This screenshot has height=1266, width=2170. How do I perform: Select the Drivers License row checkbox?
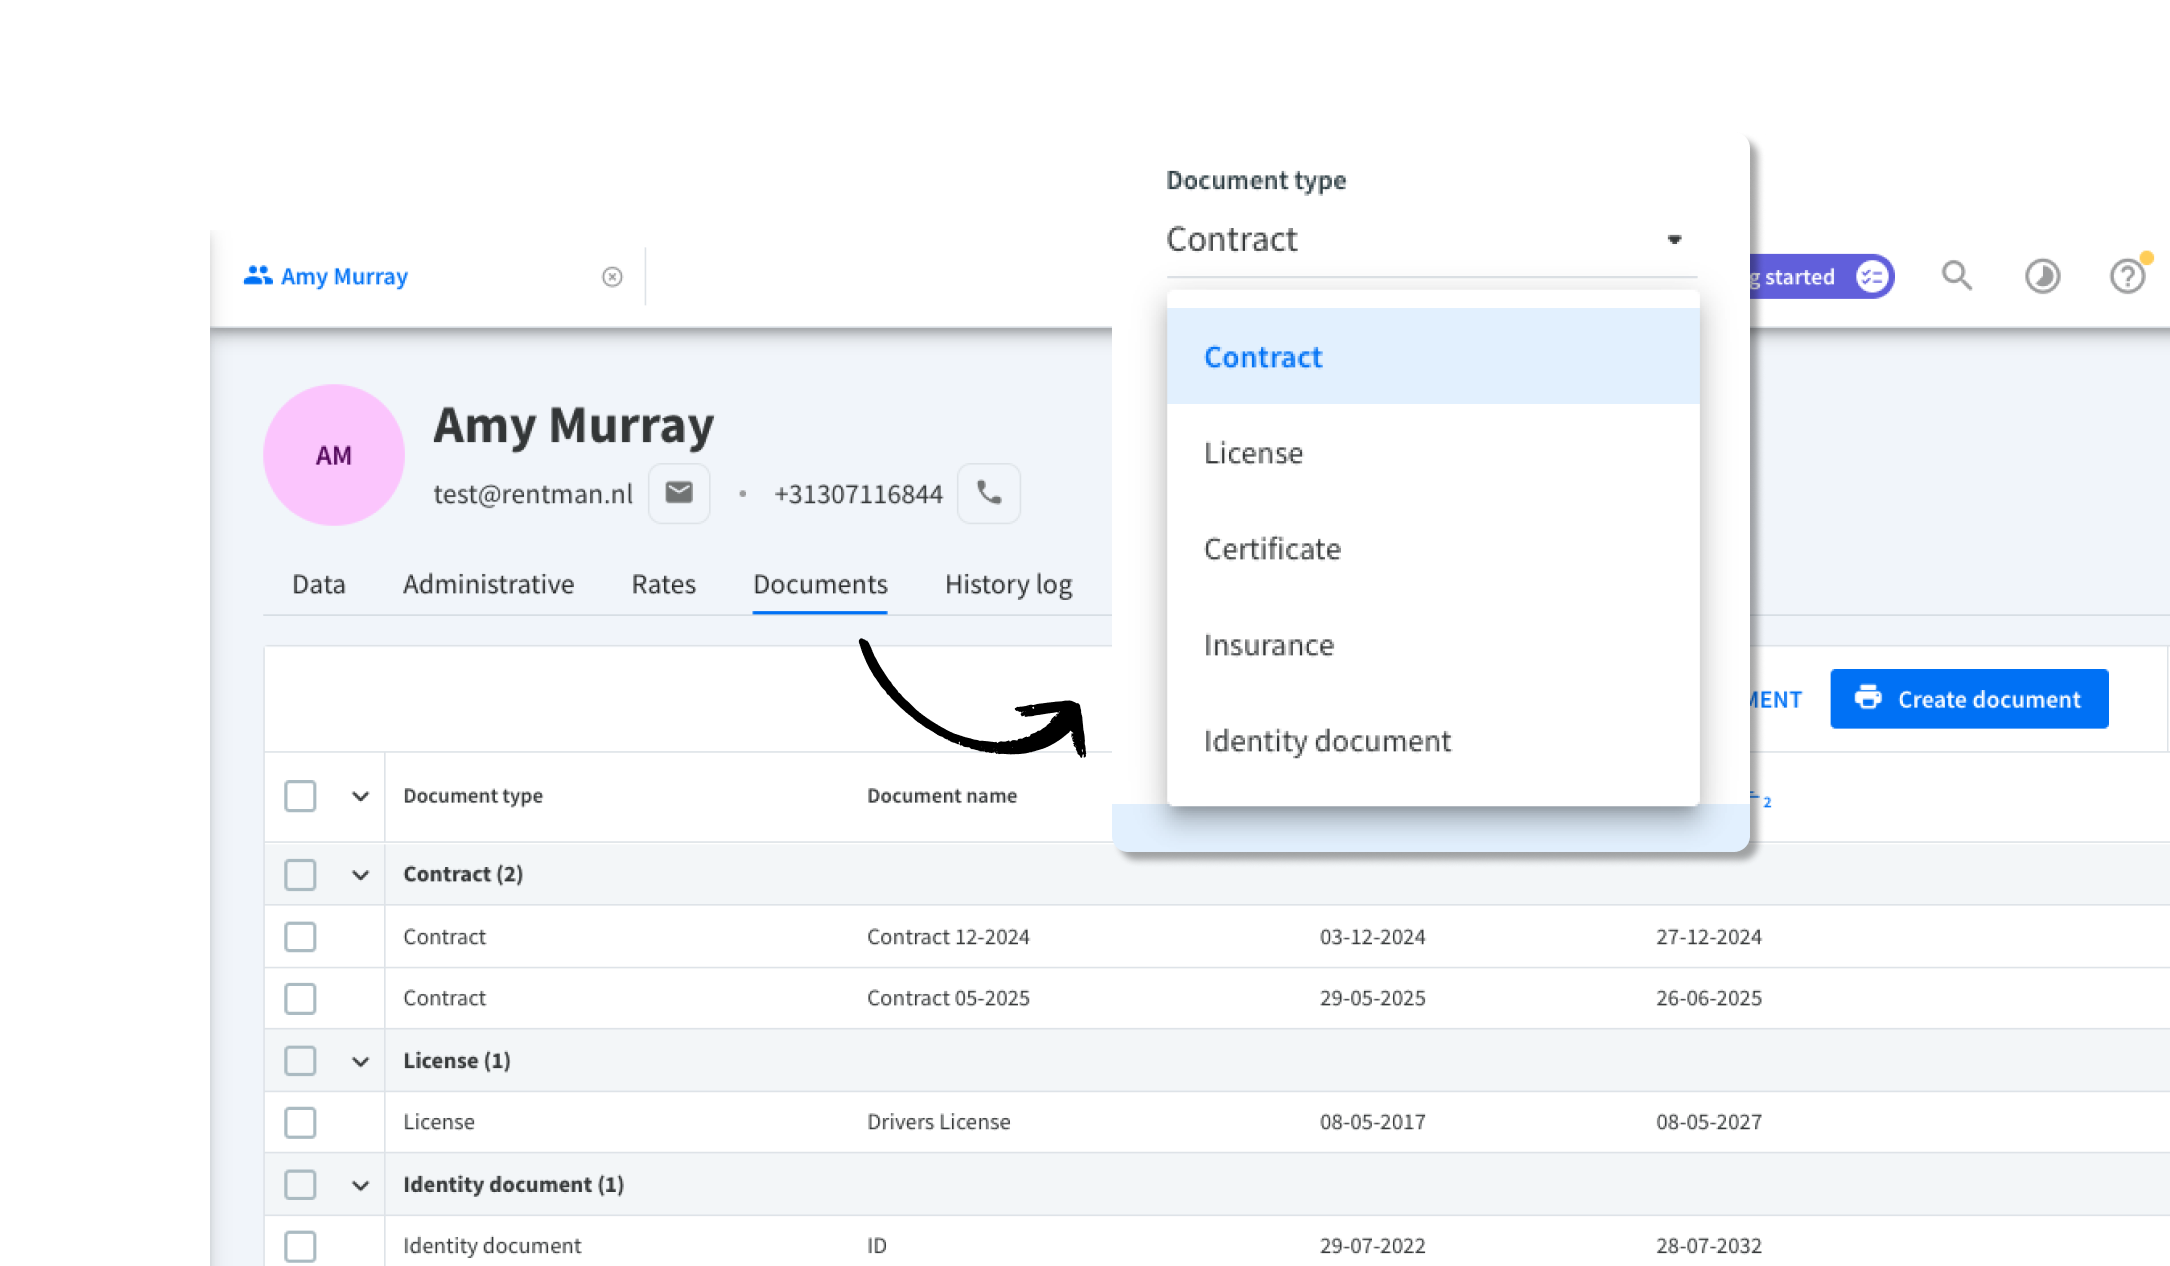(x=300, y=1122)
